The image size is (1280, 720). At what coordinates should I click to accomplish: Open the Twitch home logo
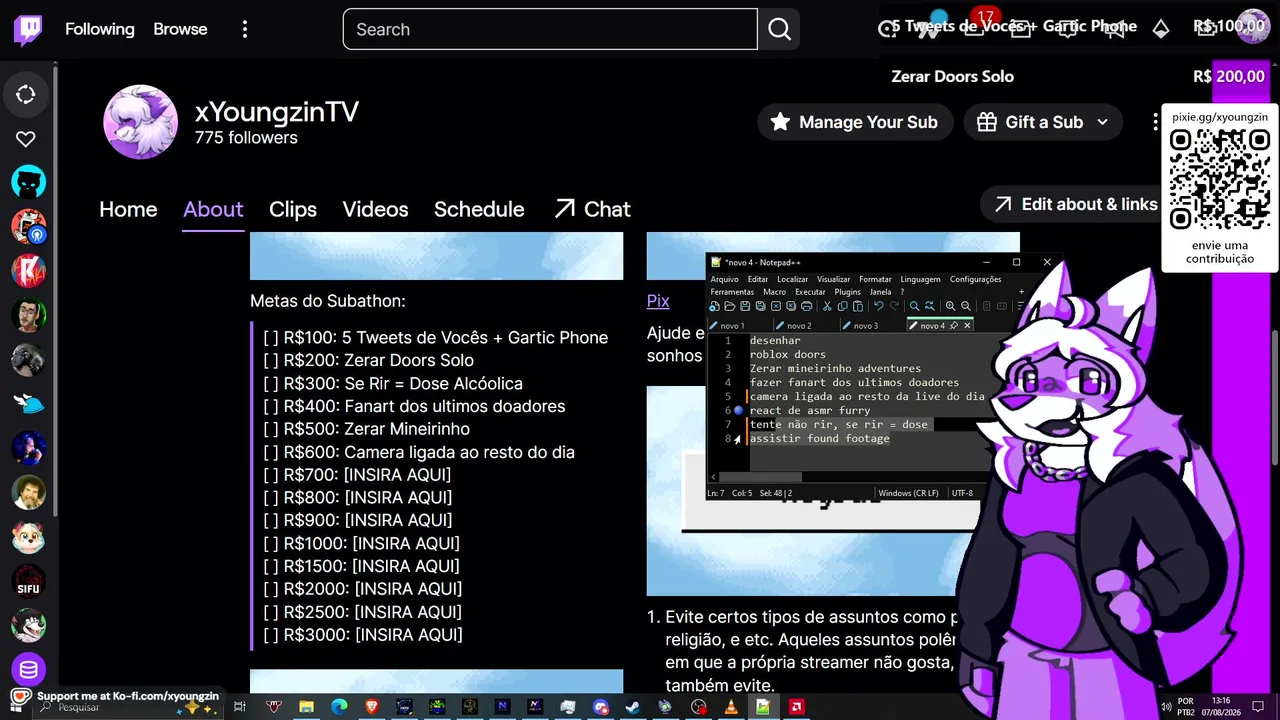[x=28, y=29]
